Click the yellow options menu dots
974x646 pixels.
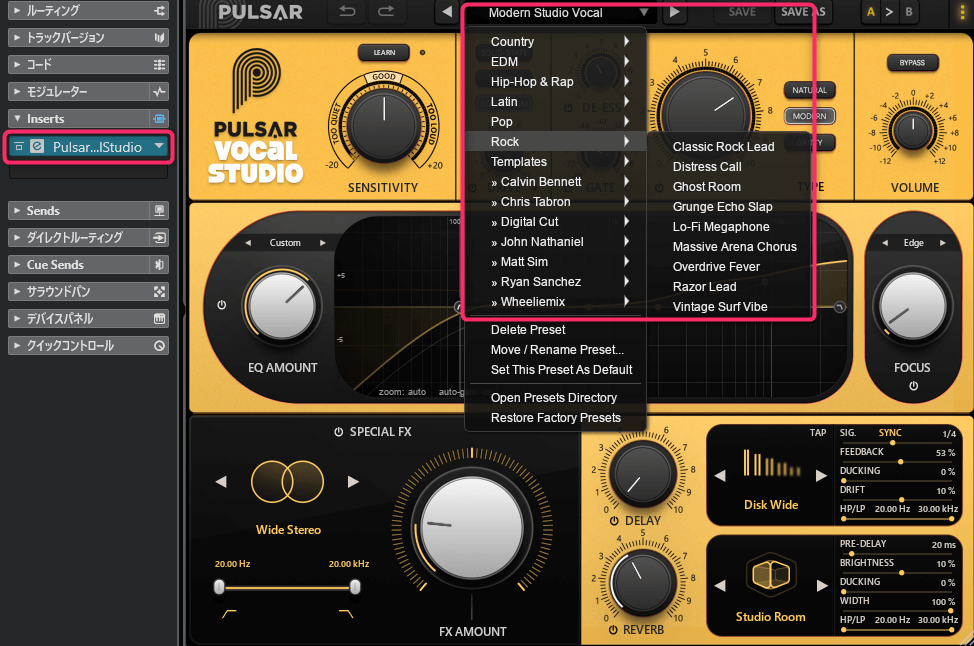tap(963, 12)
